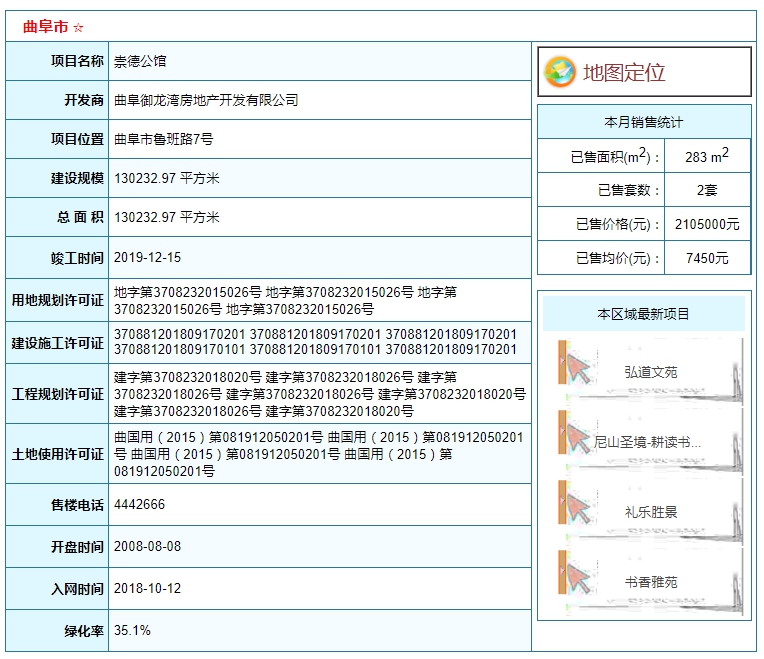Select developer 曲阜御龙湾房地产开发有限公司
The height and width of the screenshot is (659, 764).
click(x=206, y=100)
